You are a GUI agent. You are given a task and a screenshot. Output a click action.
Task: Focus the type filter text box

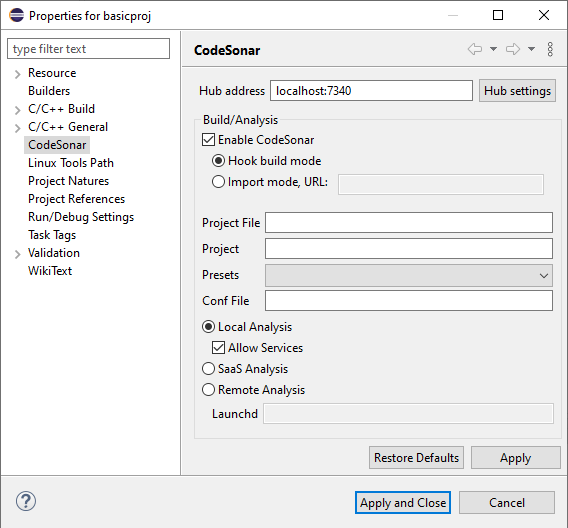88,49
